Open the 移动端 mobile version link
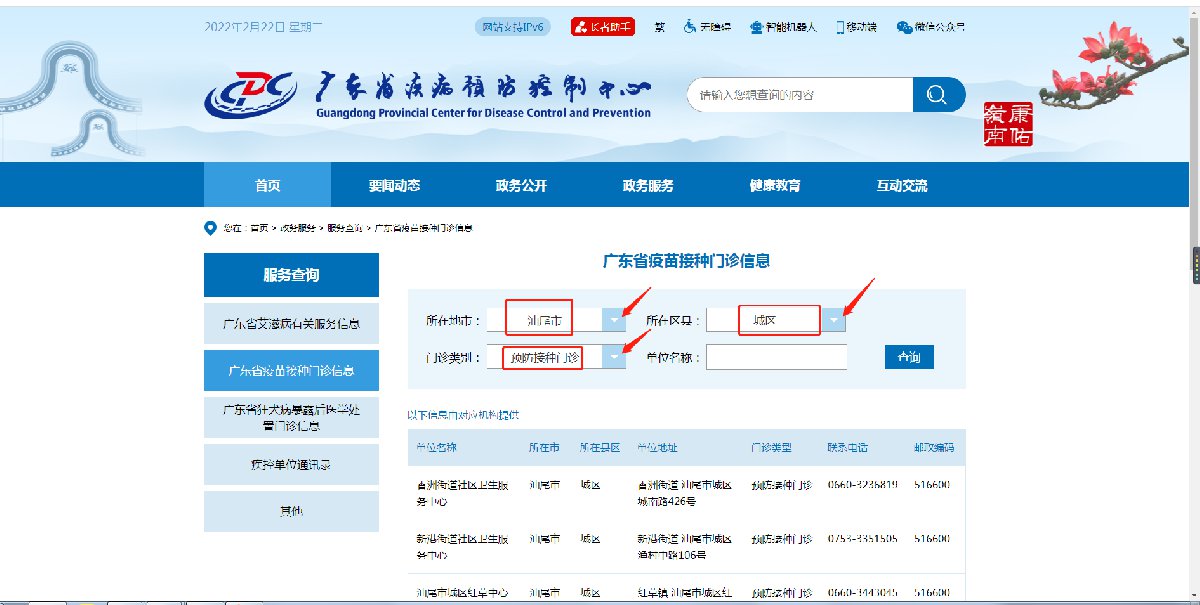Screen dimensions: 1200x605 pos(856,27)
